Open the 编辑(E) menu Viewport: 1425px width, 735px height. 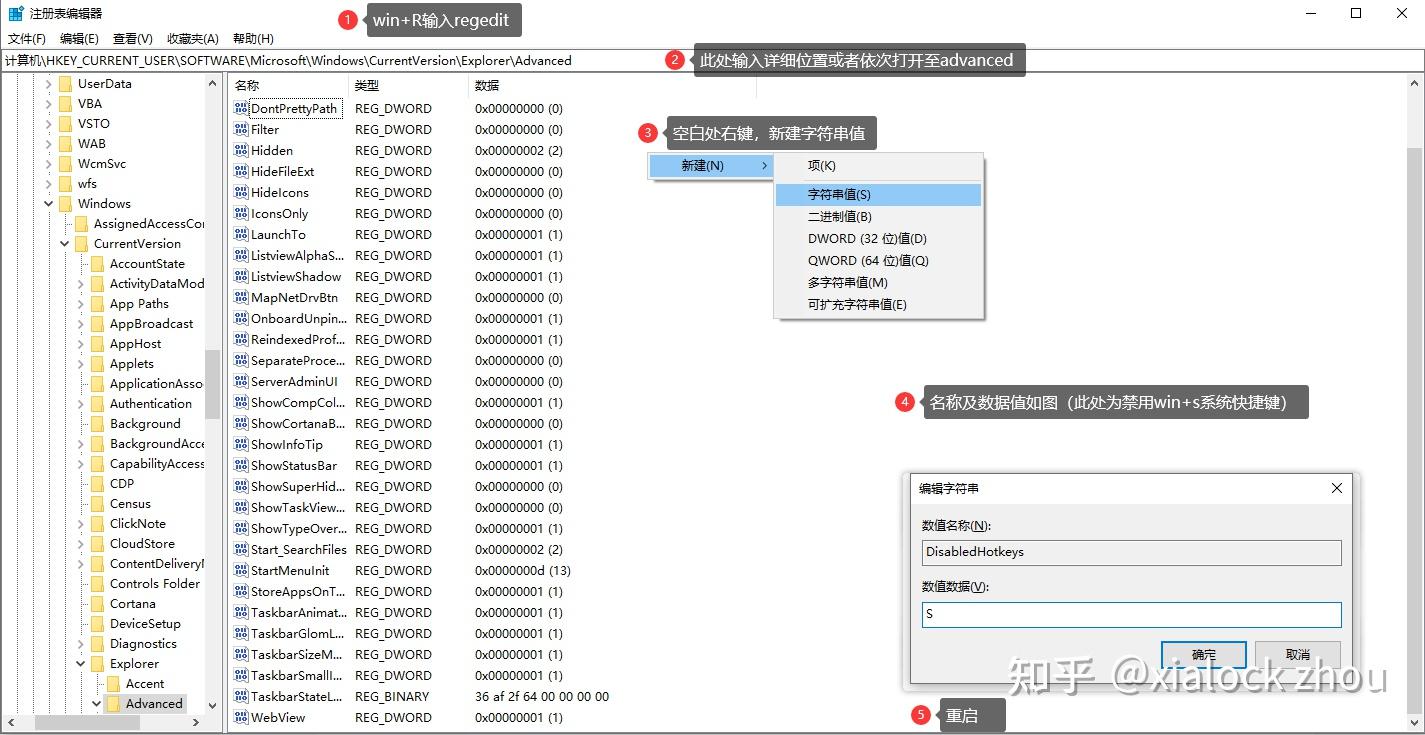[x=79, y=39]
